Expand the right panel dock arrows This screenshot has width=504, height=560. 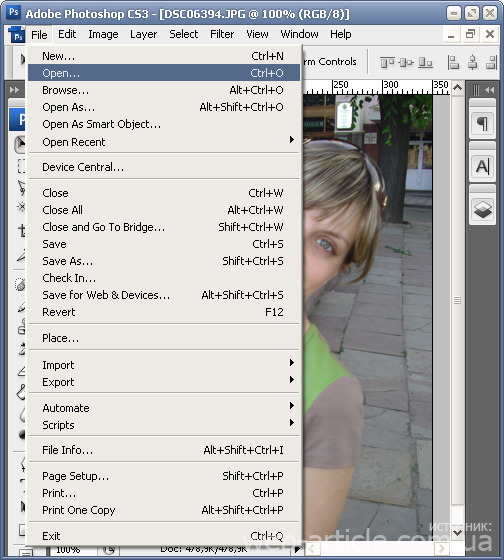click(489, 90)
